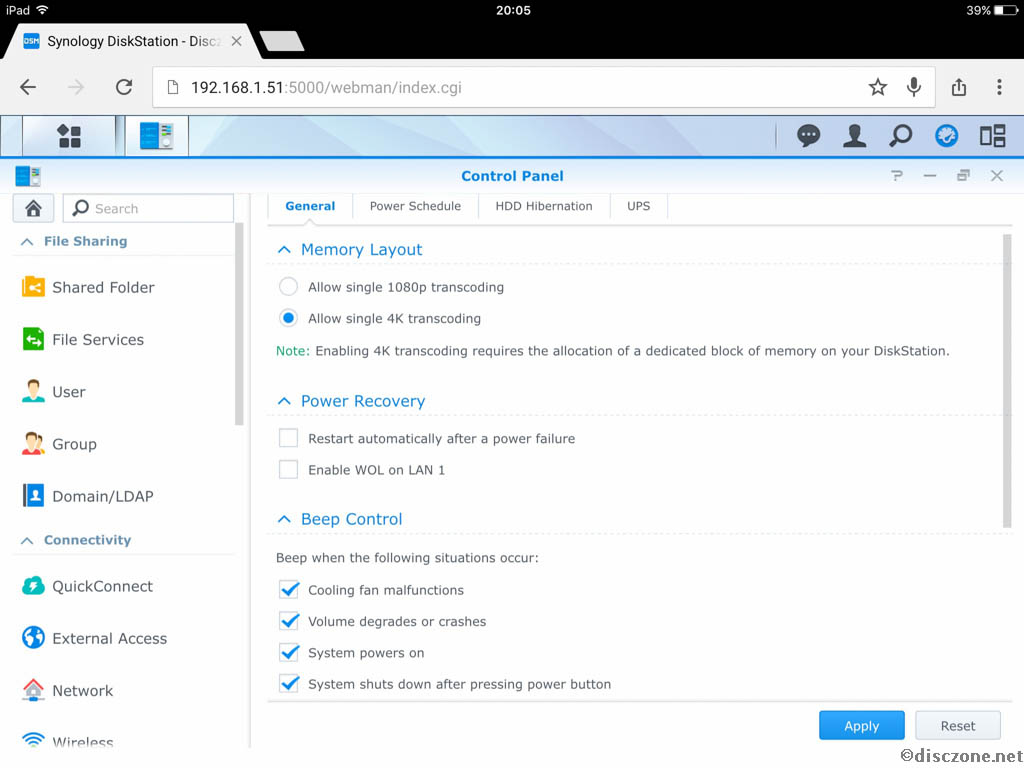The width and height of the screenshot is (1024, 768).
Task: Minimize the Control Panel window
Action: [x=930, y=176]
